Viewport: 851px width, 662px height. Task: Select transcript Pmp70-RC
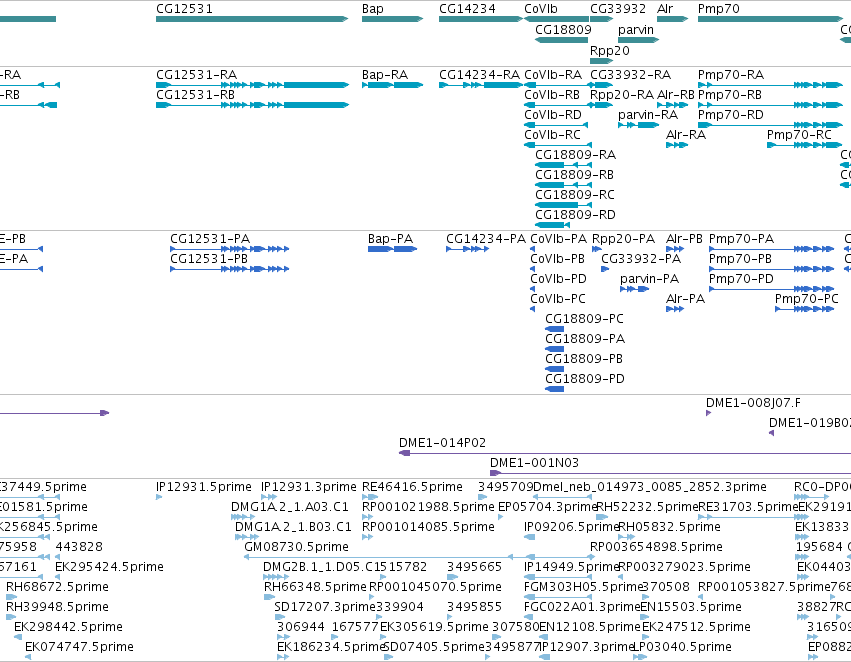(x=799, y=135)
